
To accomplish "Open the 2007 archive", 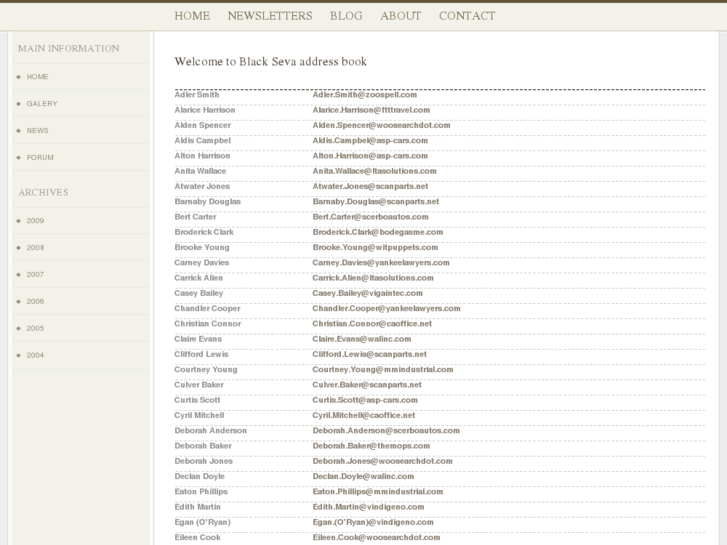I will [x=35, y=274].
